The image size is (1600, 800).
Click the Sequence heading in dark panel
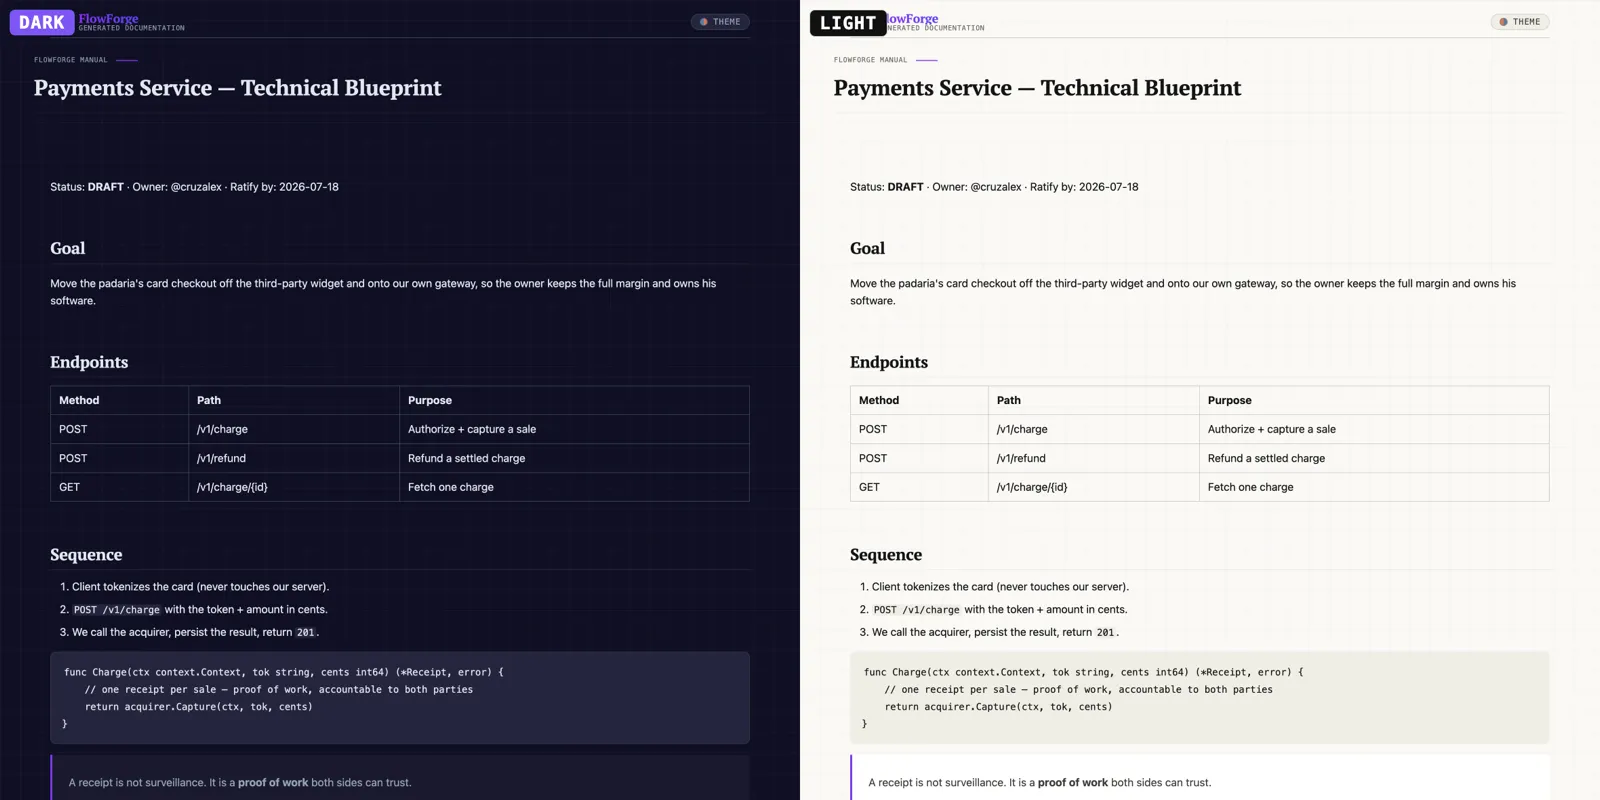86,555
